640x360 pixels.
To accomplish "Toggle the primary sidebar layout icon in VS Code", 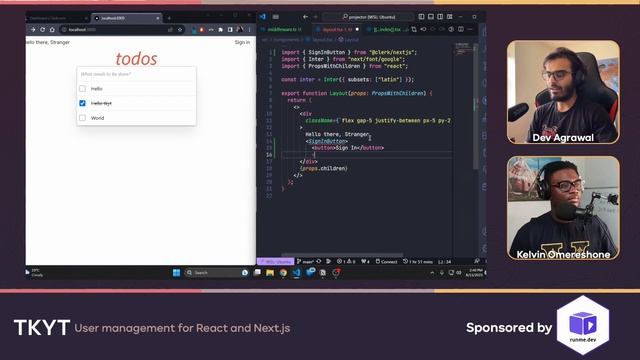I will (421, 17).
